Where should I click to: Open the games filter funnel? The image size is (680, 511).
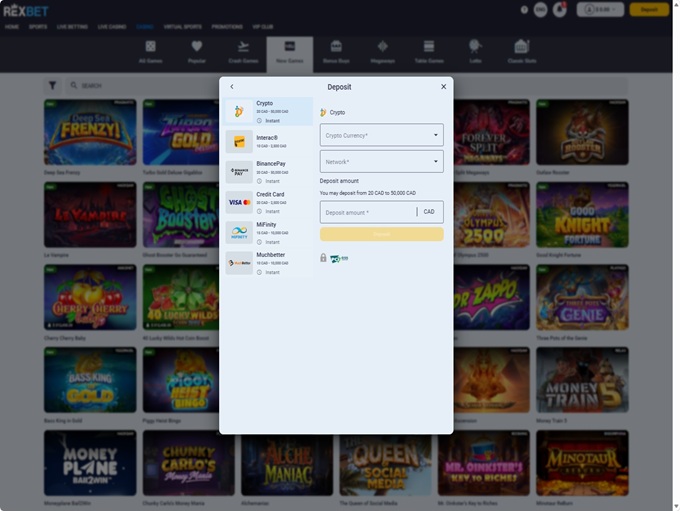coord(52,85)
